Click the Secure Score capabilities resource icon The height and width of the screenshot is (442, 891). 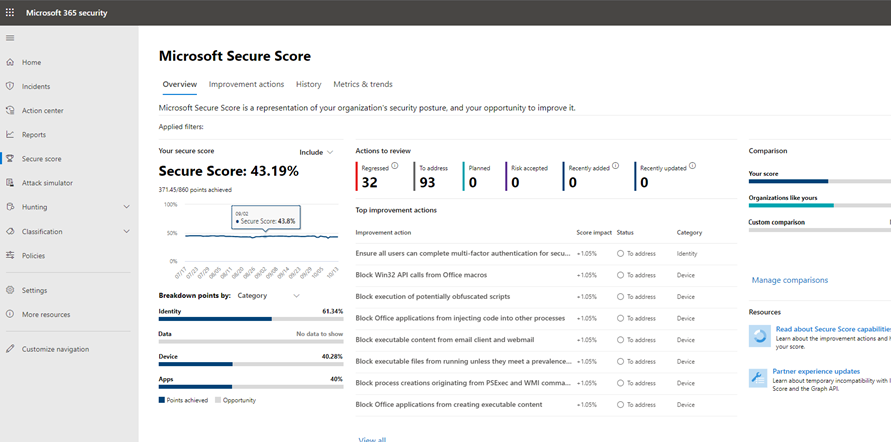759,335
